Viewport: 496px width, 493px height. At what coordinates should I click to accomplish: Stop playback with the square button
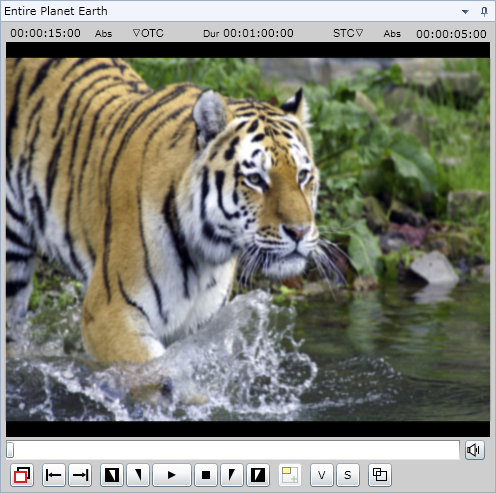(206, 475)
